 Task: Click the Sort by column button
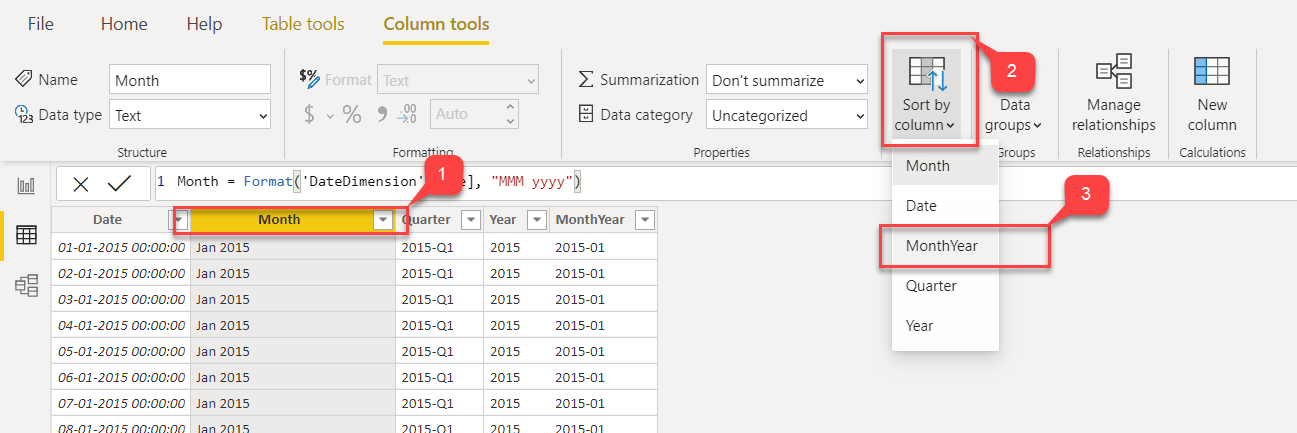coord(926,95)
